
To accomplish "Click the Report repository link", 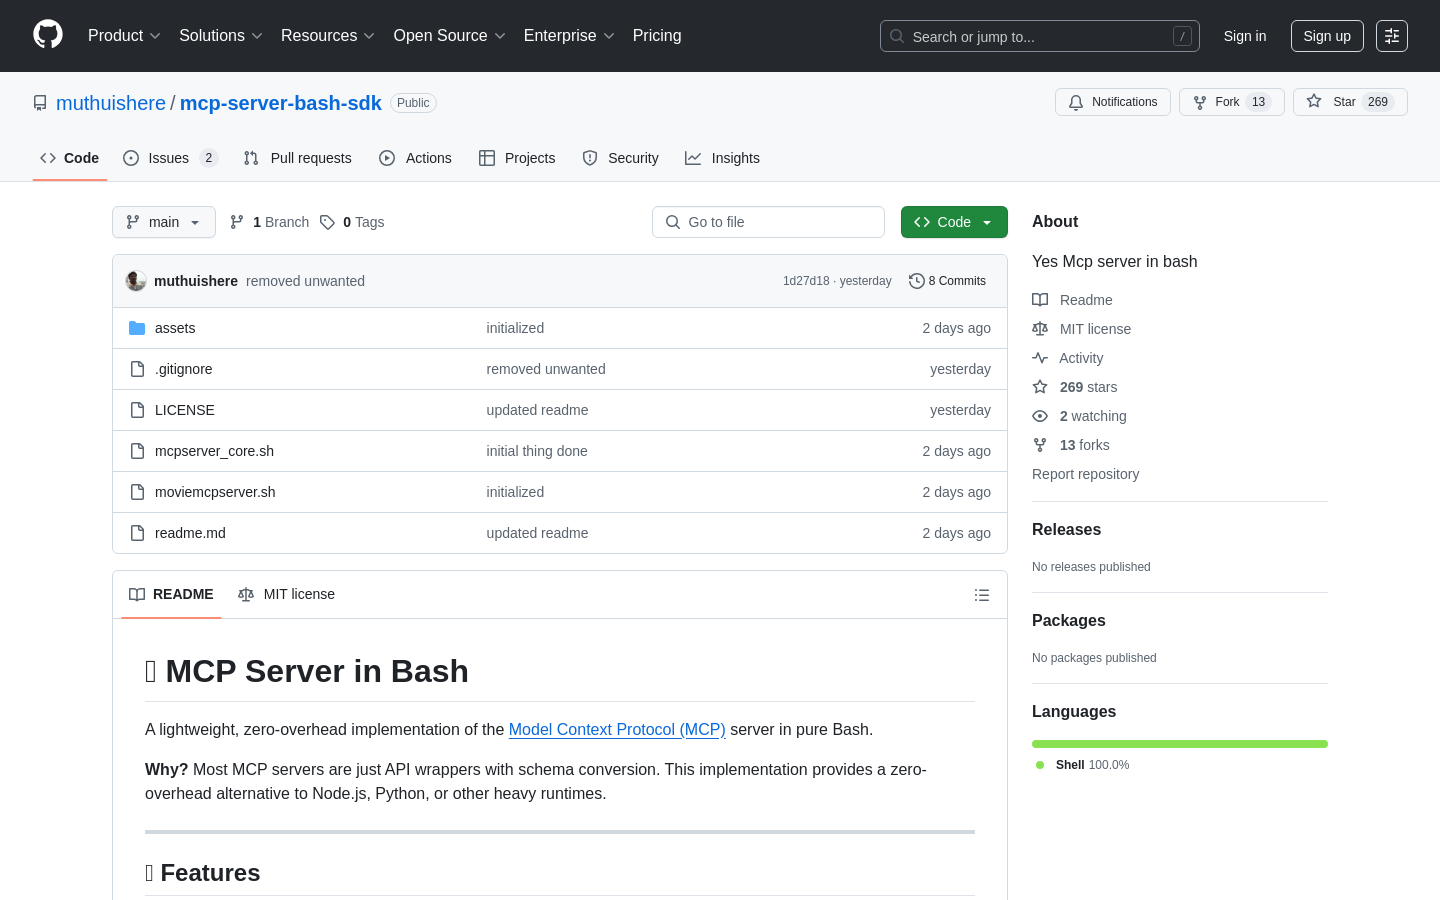I will (x=1085, y=474).
